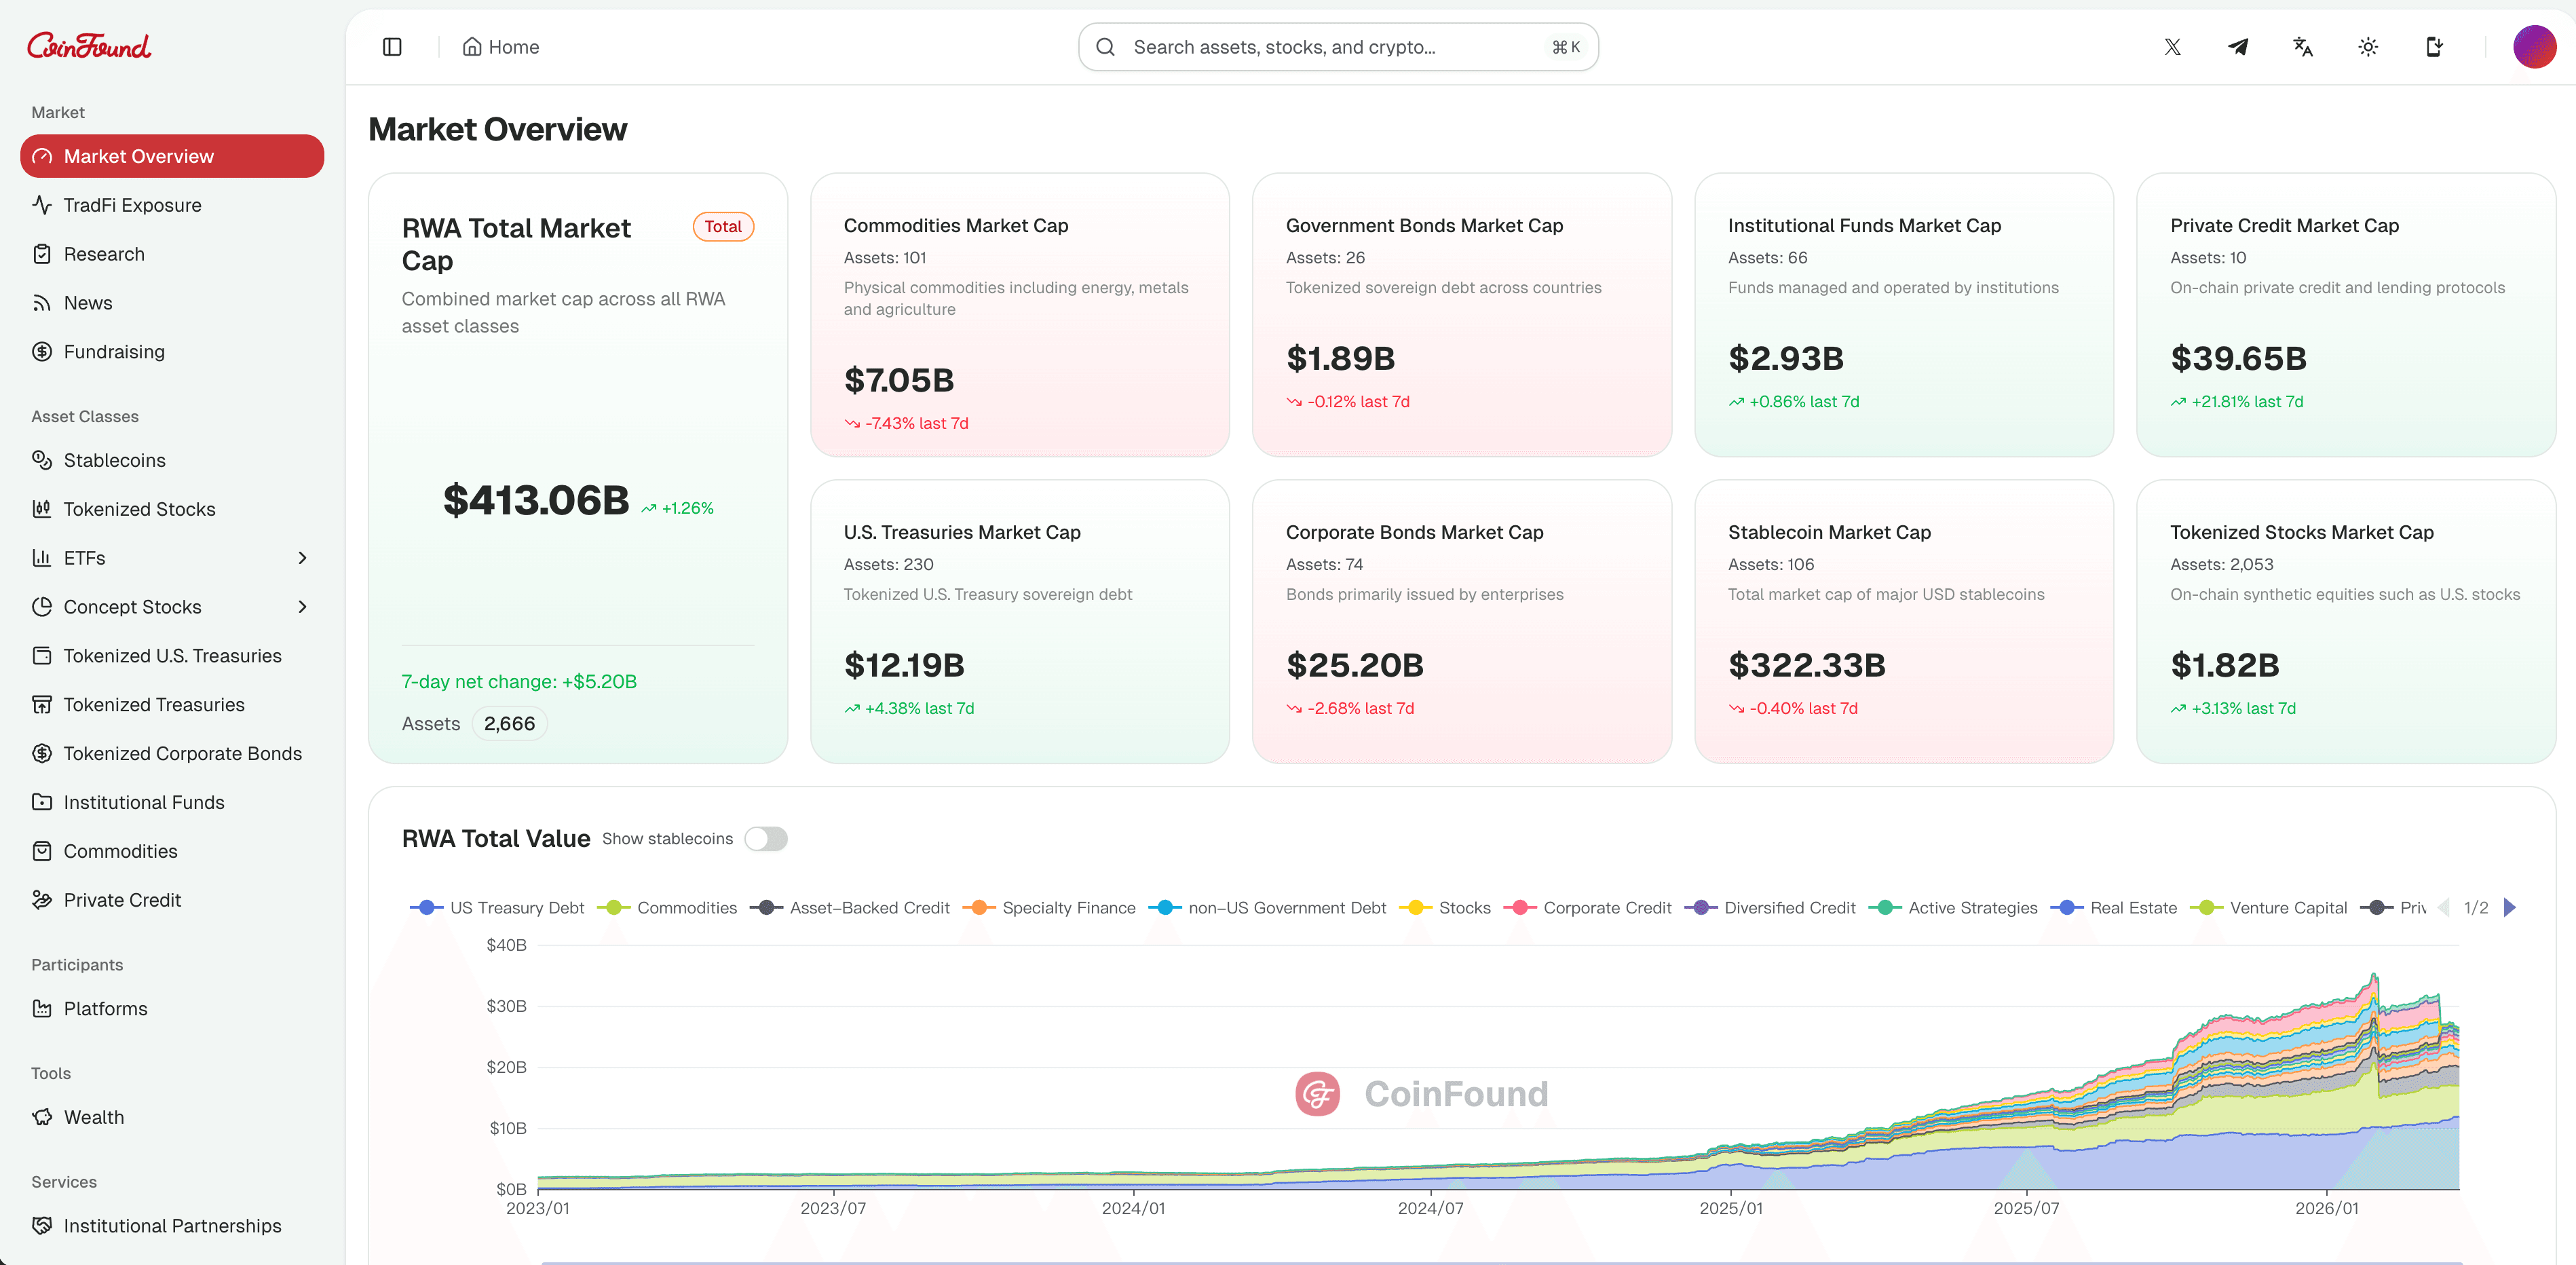This screenshot has height=1265, width=2576.
Task: Switch theme with the sun icon
Action: click(x=2367, y=46)
